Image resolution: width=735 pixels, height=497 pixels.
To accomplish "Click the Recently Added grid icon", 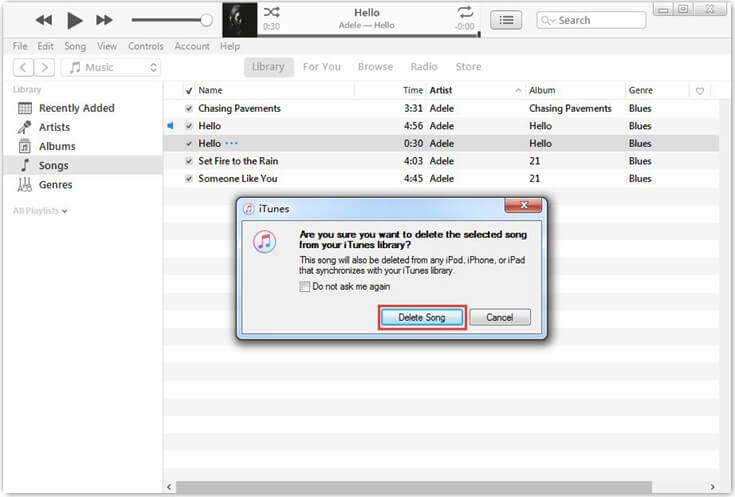I will (25, 108).
